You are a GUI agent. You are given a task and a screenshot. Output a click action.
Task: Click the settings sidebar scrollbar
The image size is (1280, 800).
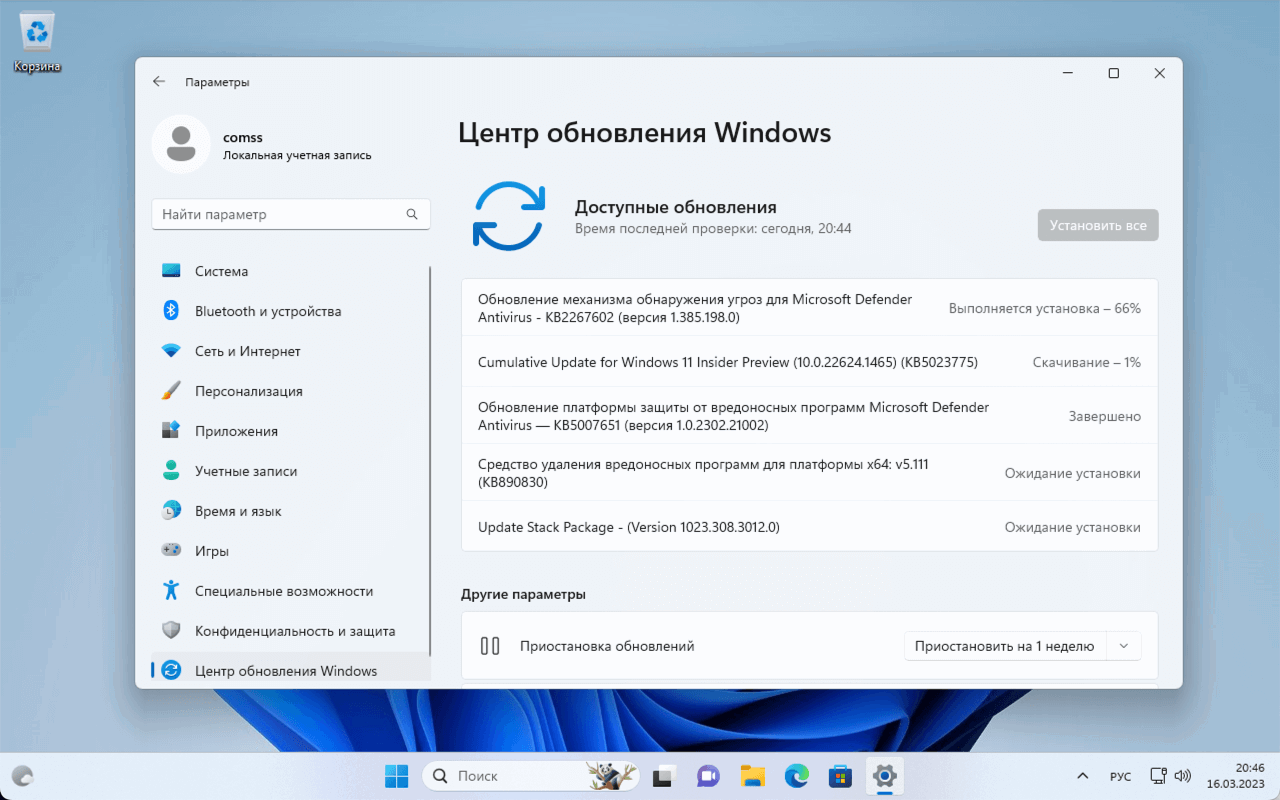coord(430,460)
